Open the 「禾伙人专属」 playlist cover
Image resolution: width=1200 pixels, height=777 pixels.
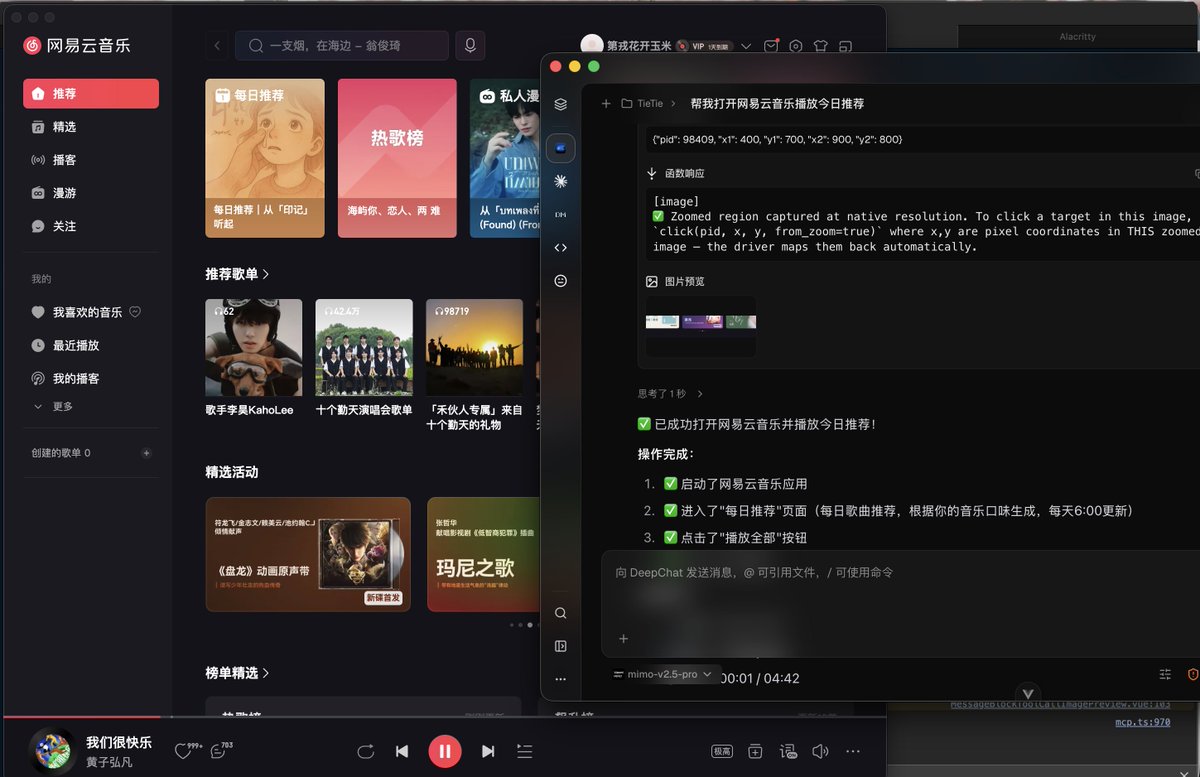[474, 347]
